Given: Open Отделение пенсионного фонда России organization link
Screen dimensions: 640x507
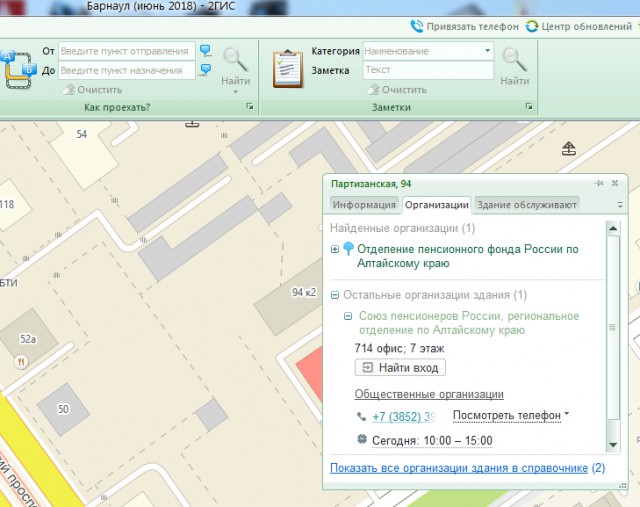Looking at the screenshot, I should [x=468, y=256].
